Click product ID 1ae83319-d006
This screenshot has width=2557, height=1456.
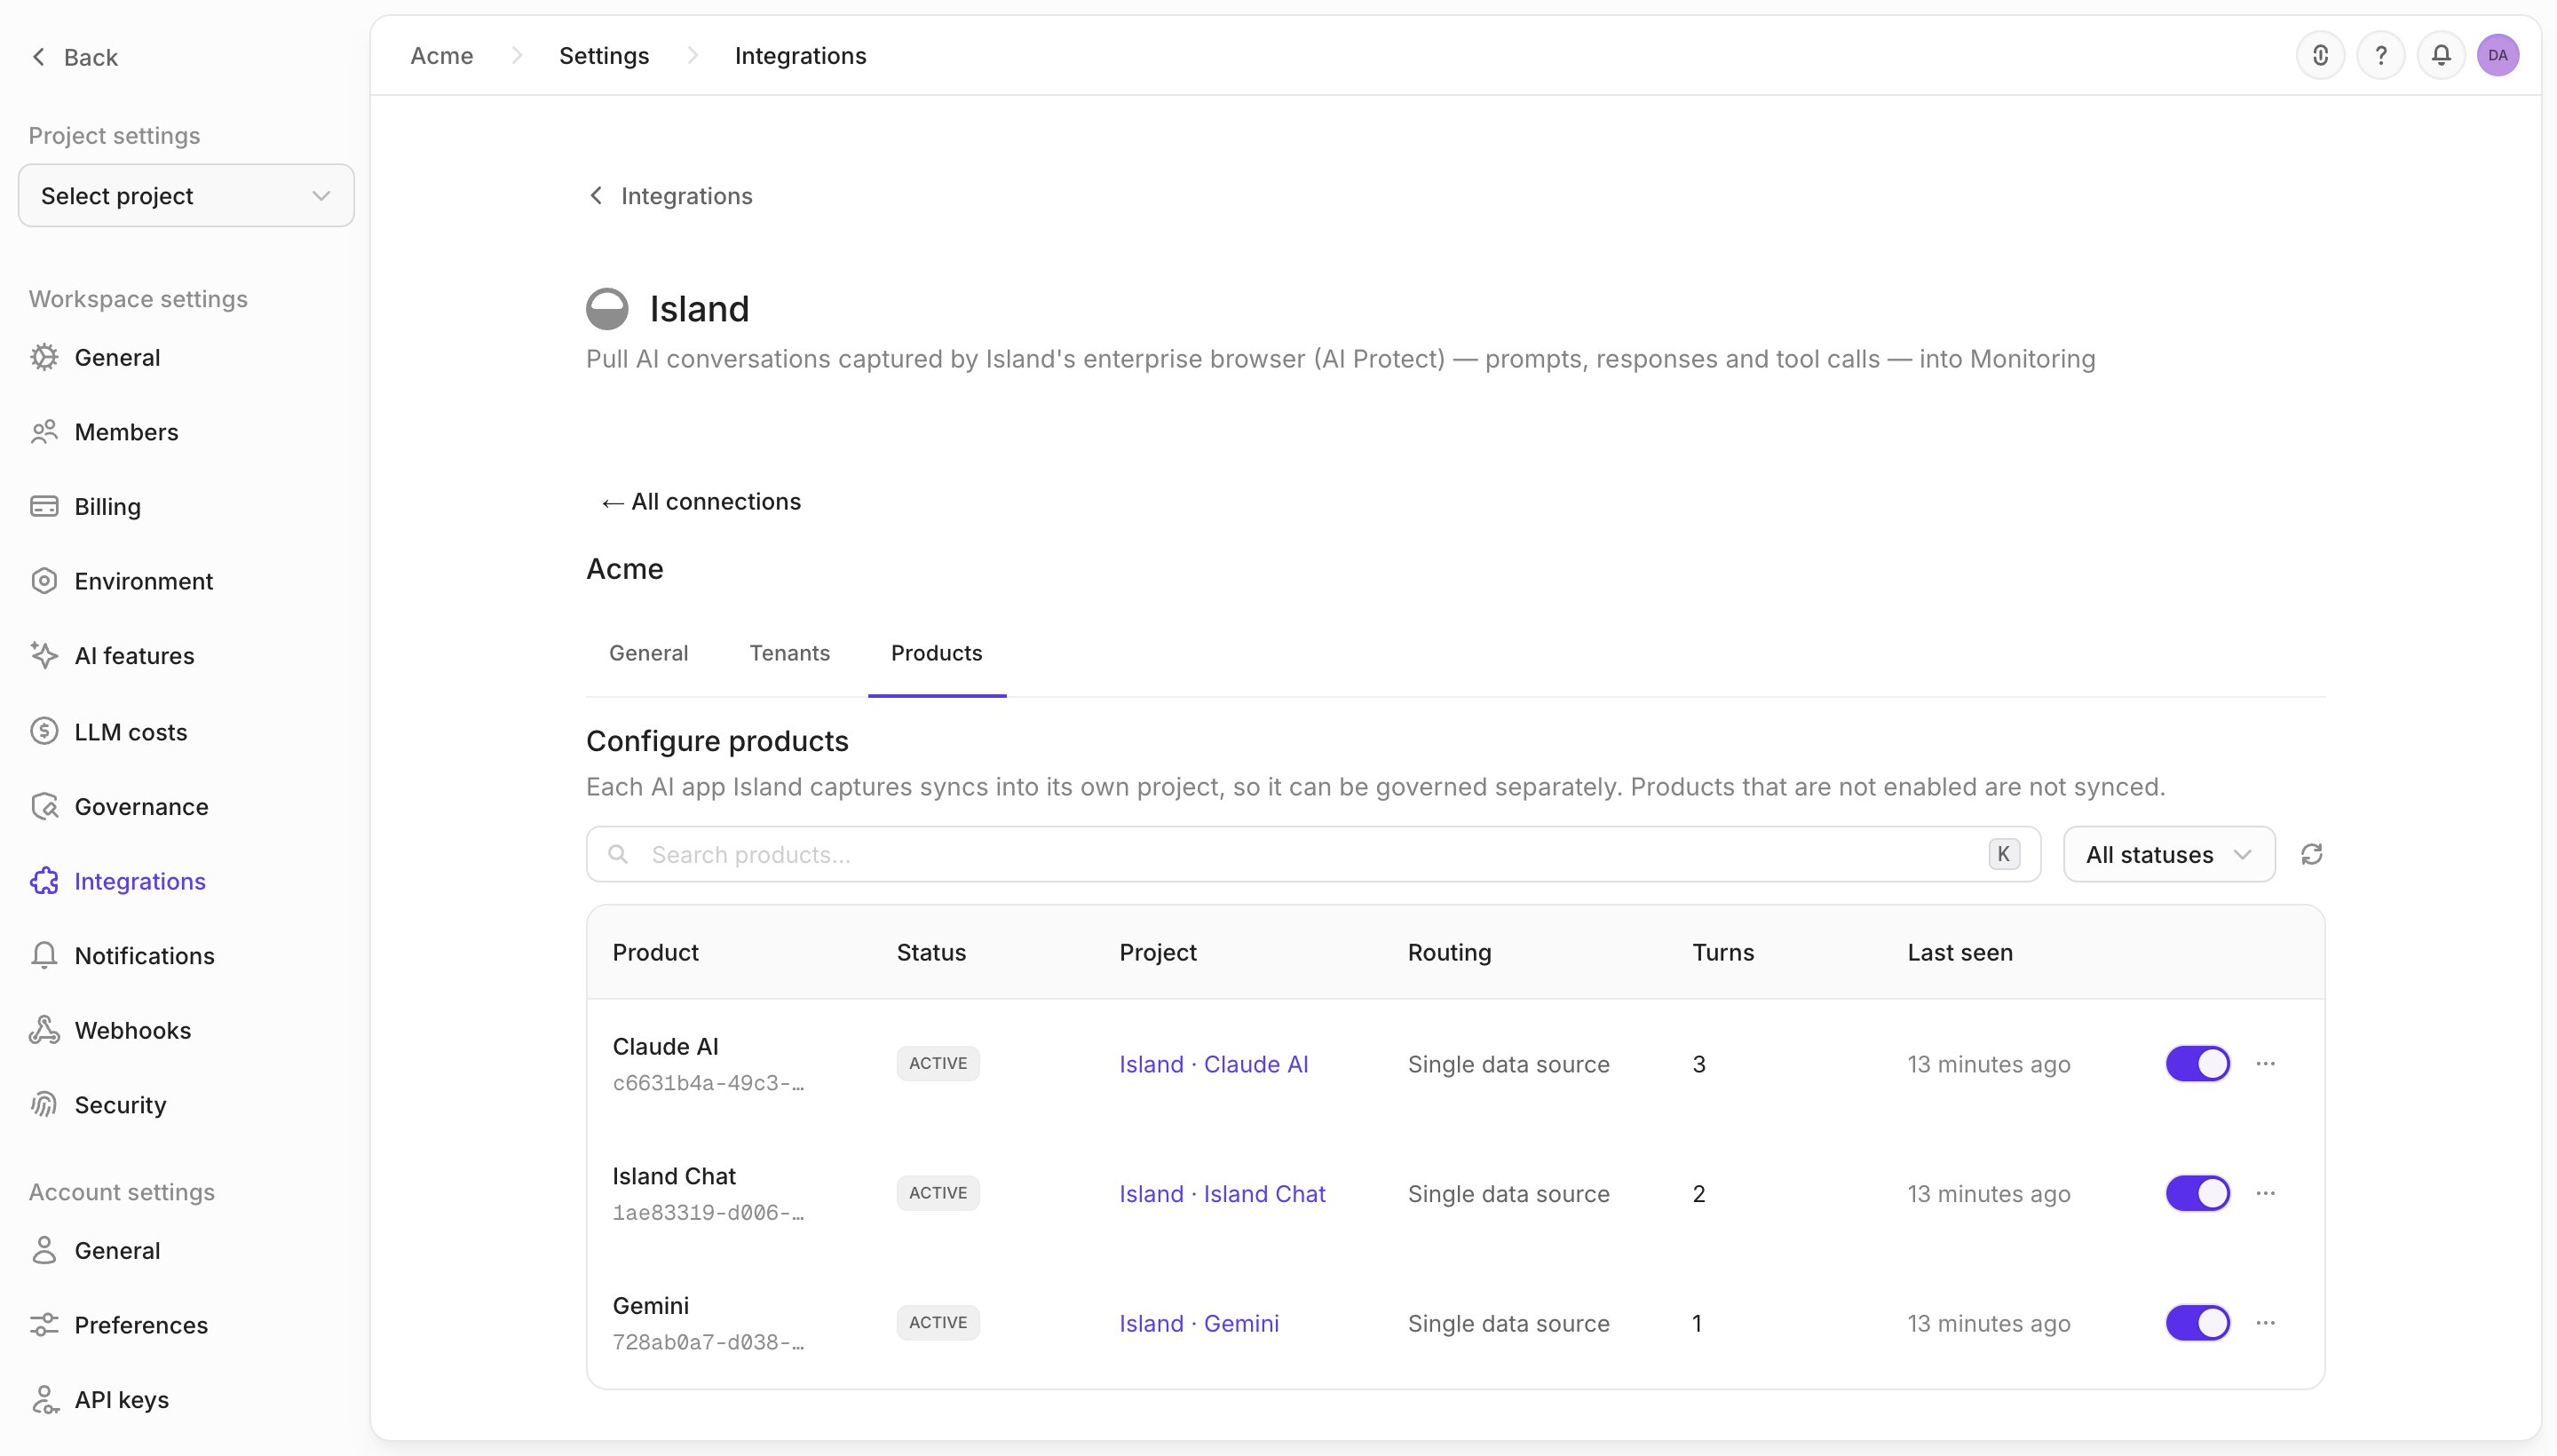click(x=708, y=1213)
